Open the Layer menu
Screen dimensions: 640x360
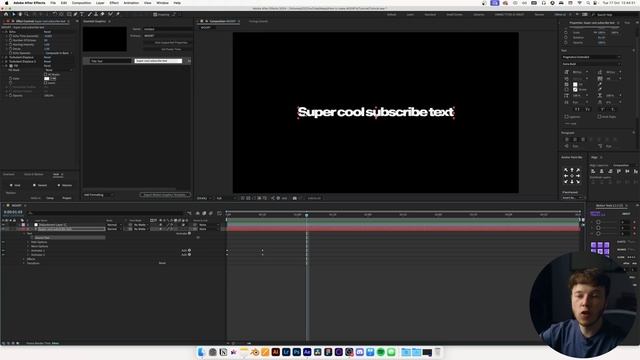(100, 3)
